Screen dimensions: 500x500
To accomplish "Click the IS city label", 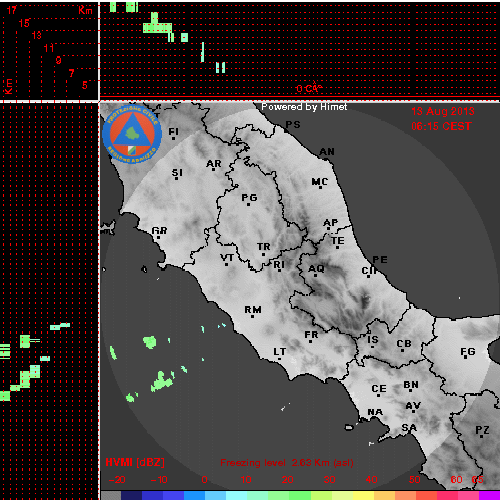I will [x=373, y=340].
